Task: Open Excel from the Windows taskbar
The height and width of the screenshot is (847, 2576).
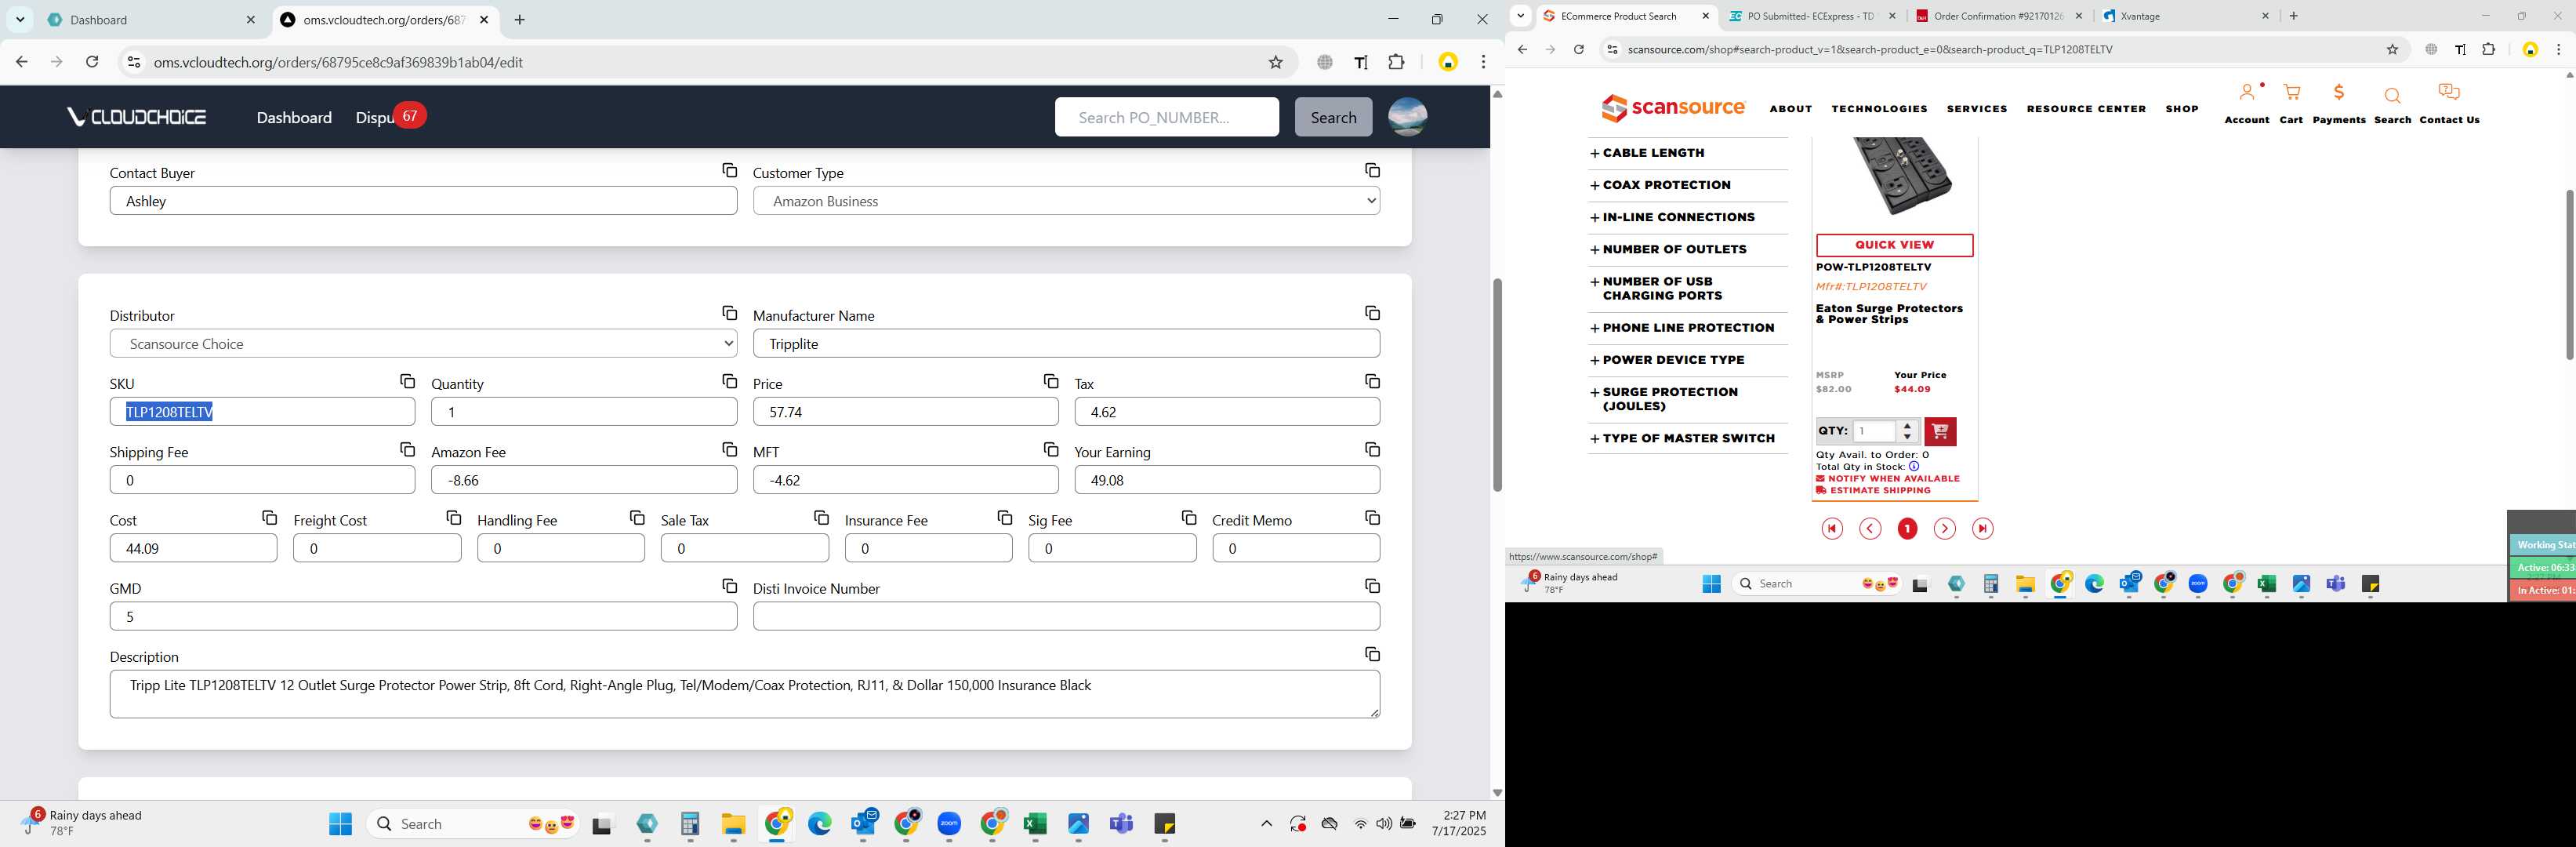Action: 1035,824
